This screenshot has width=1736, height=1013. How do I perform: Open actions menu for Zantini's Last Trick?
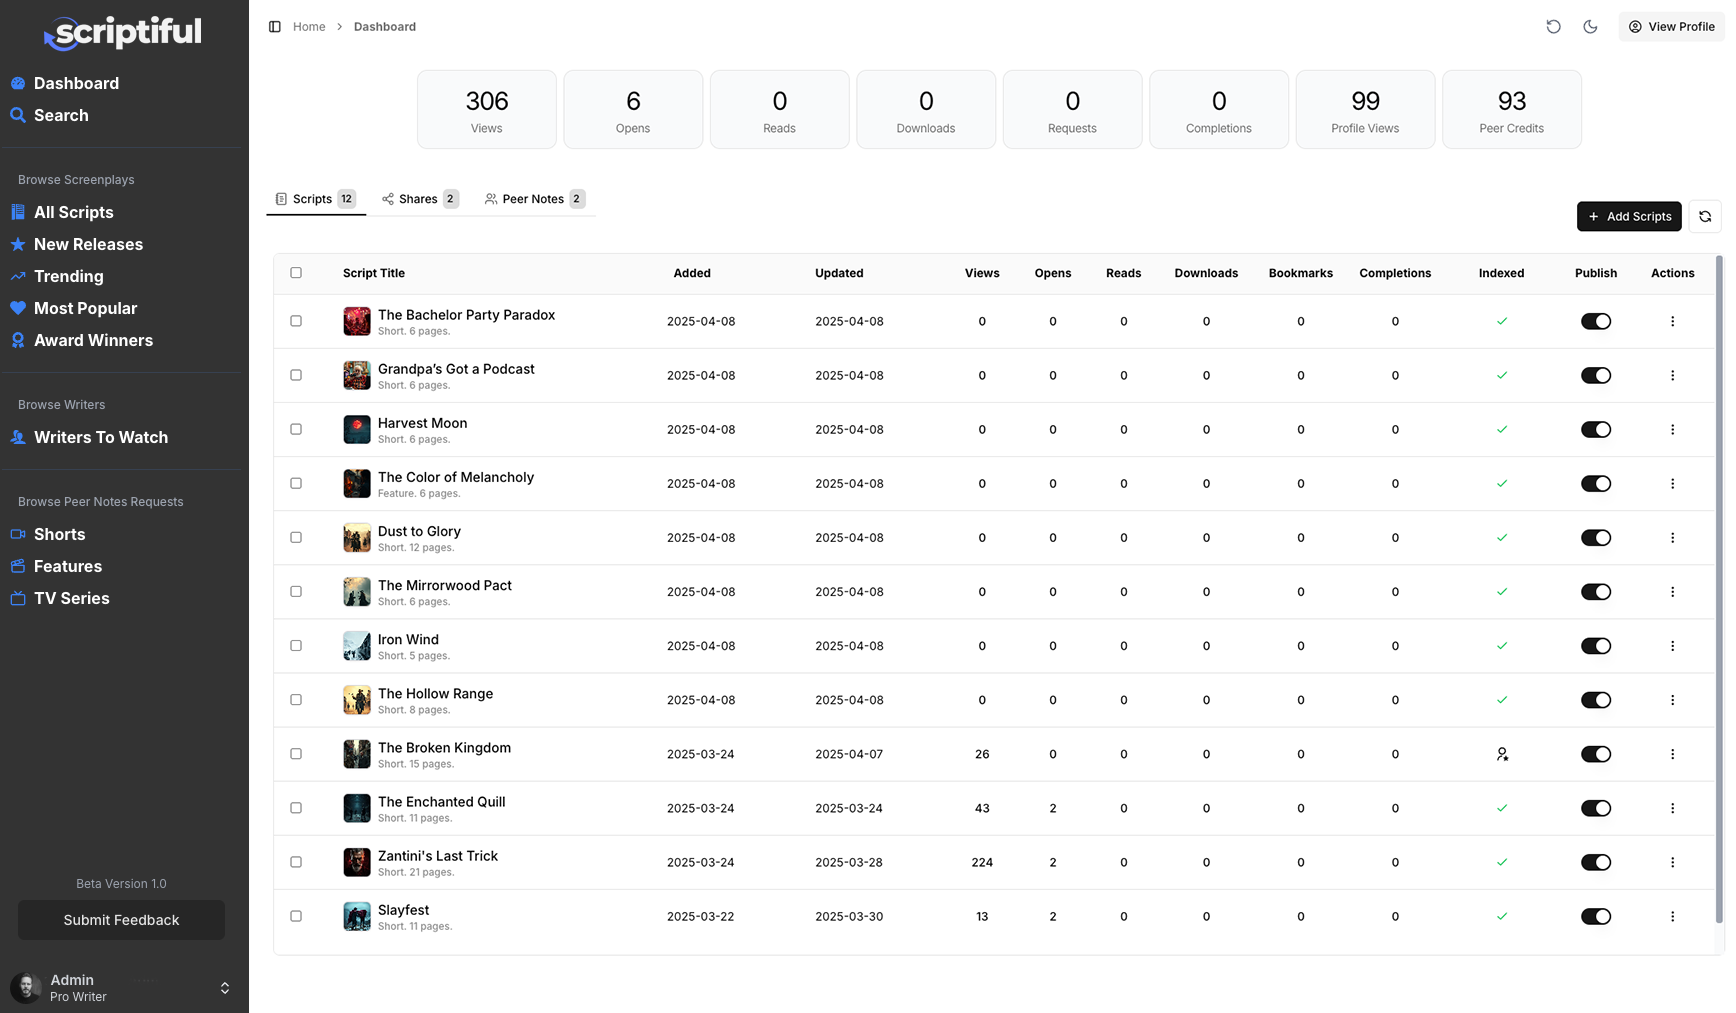1672,862
